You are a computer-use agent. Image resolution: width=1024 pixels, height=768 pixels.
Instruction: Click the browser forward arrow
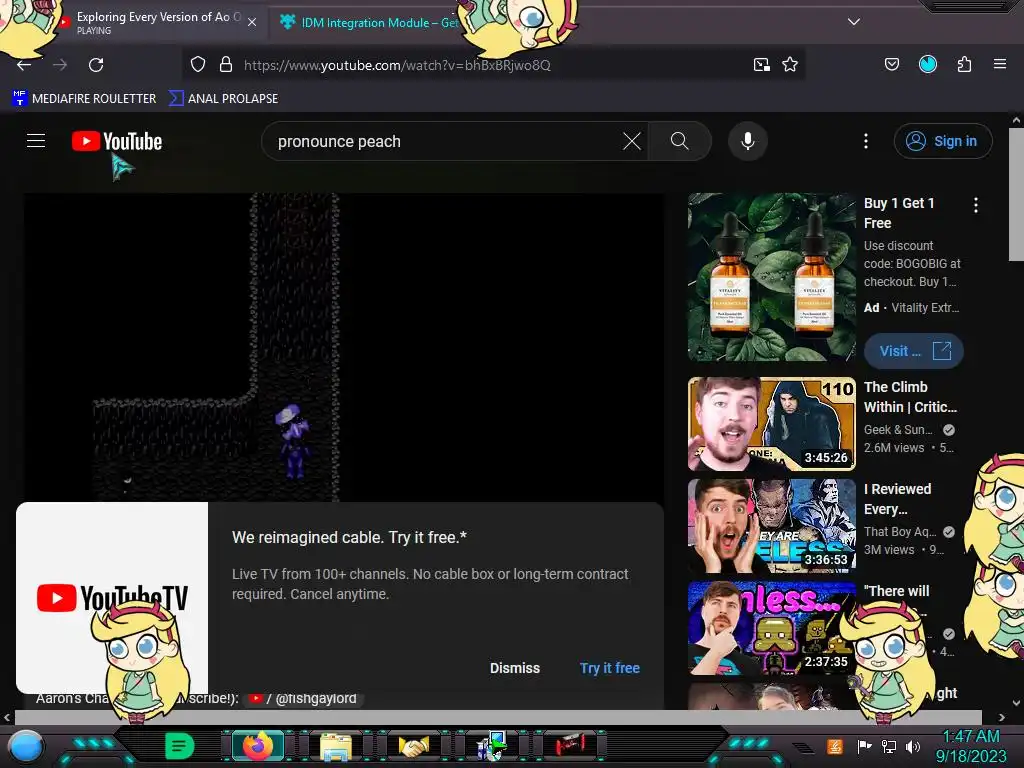[x=60, y=65]
